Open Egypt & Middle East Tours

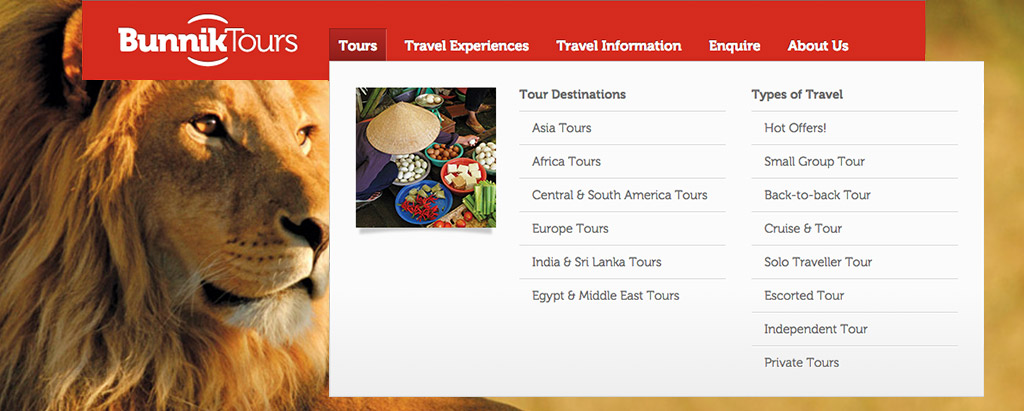[605, 295]
